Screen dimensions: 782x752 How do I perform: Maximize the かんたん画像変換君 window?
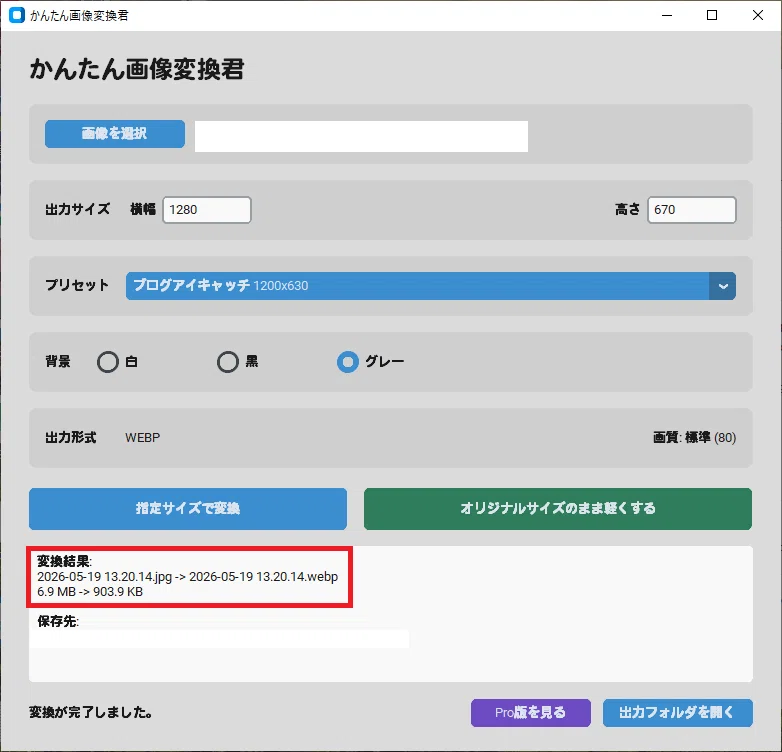[x=712, y=15]
